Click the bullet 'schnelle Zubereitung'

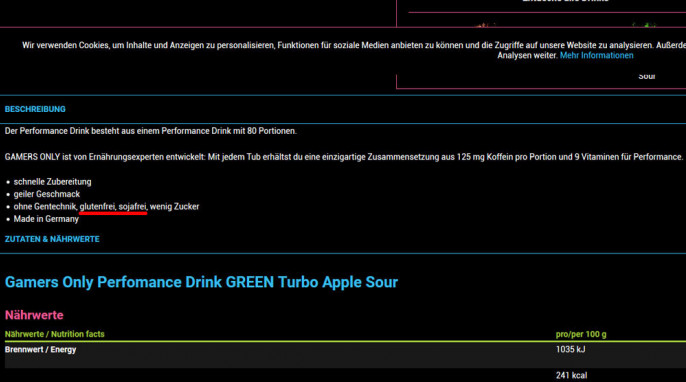[52, 182]
